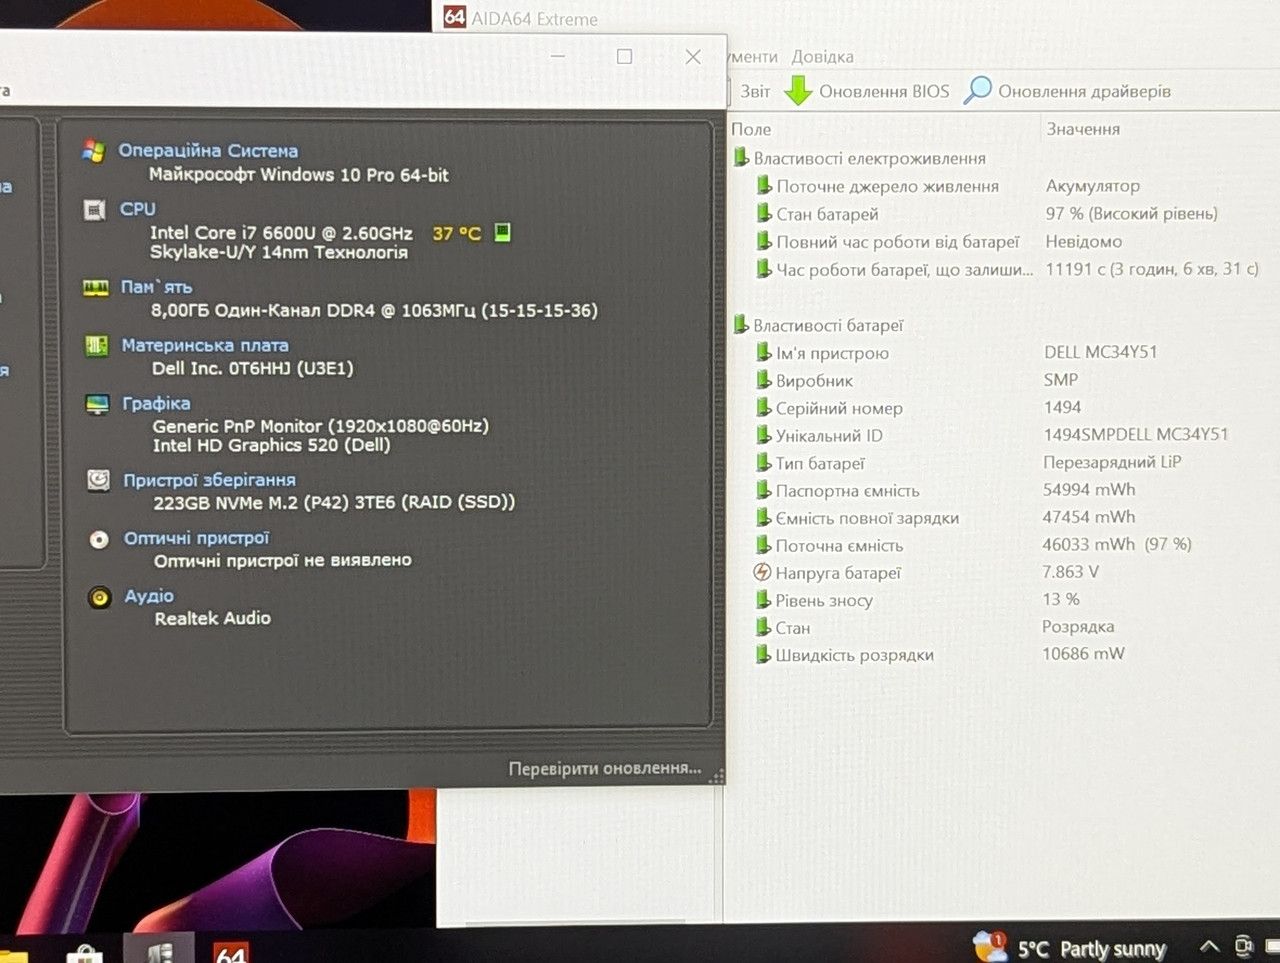
Task: Open the Пам'ять section in Speccy
Action: pos(156,287)
